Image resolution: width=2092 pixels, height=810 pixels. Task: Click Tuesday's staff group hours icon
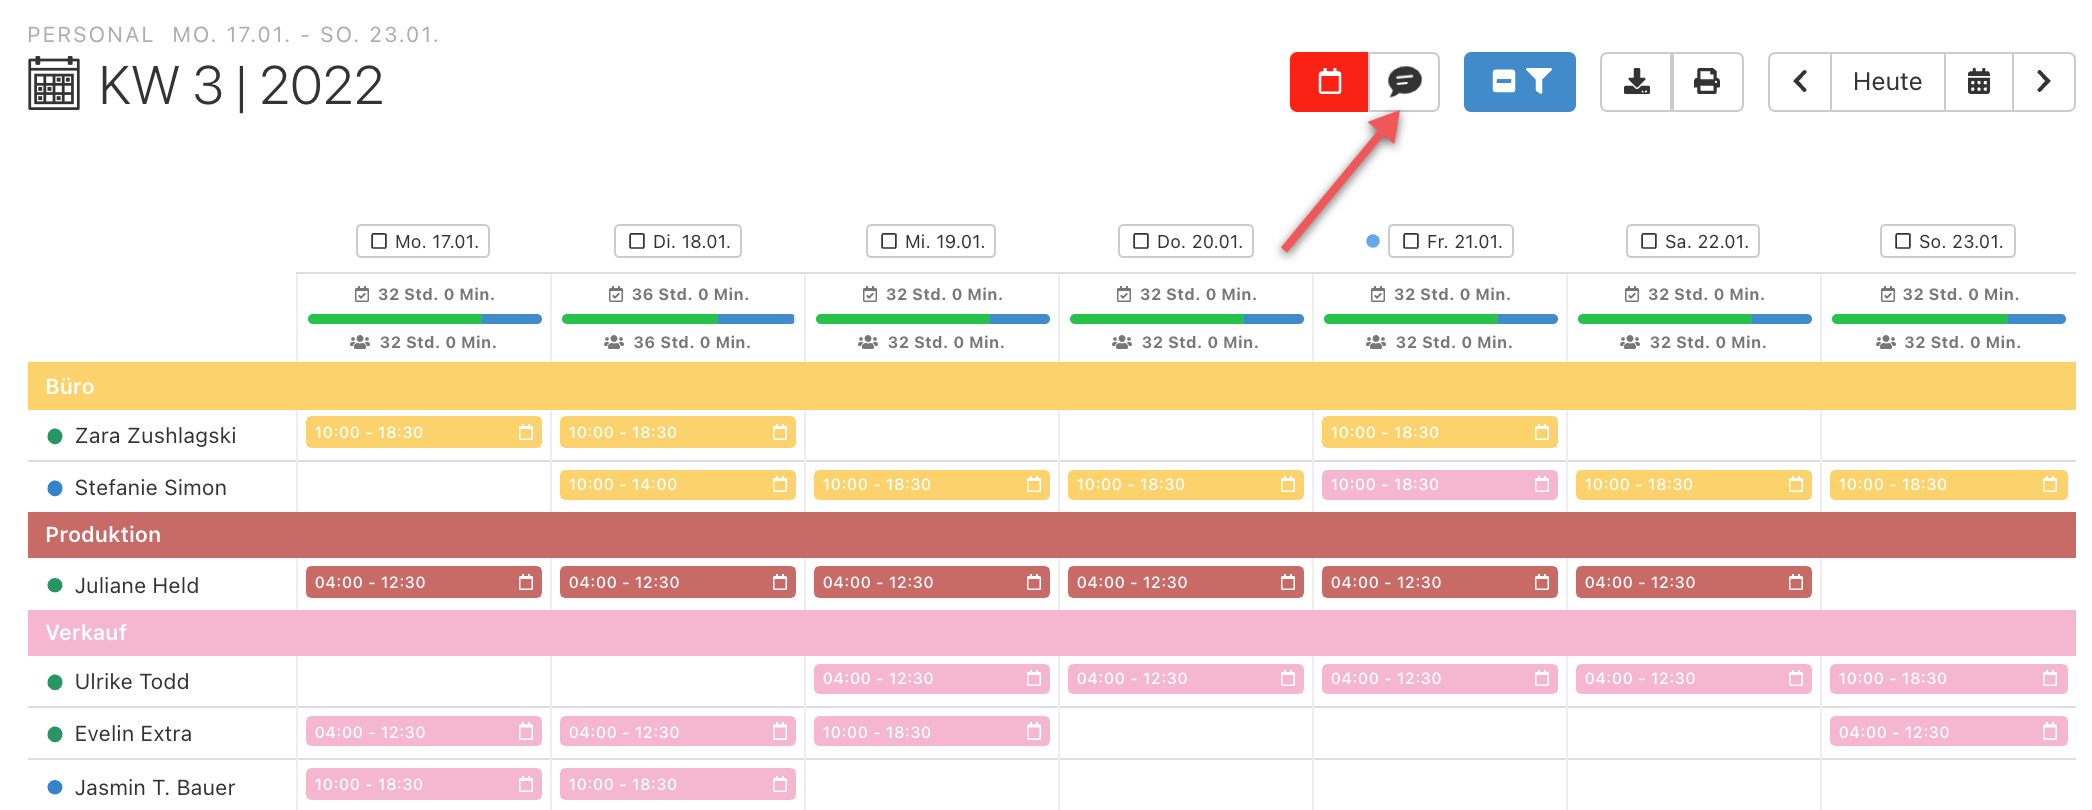pos(614,342)
